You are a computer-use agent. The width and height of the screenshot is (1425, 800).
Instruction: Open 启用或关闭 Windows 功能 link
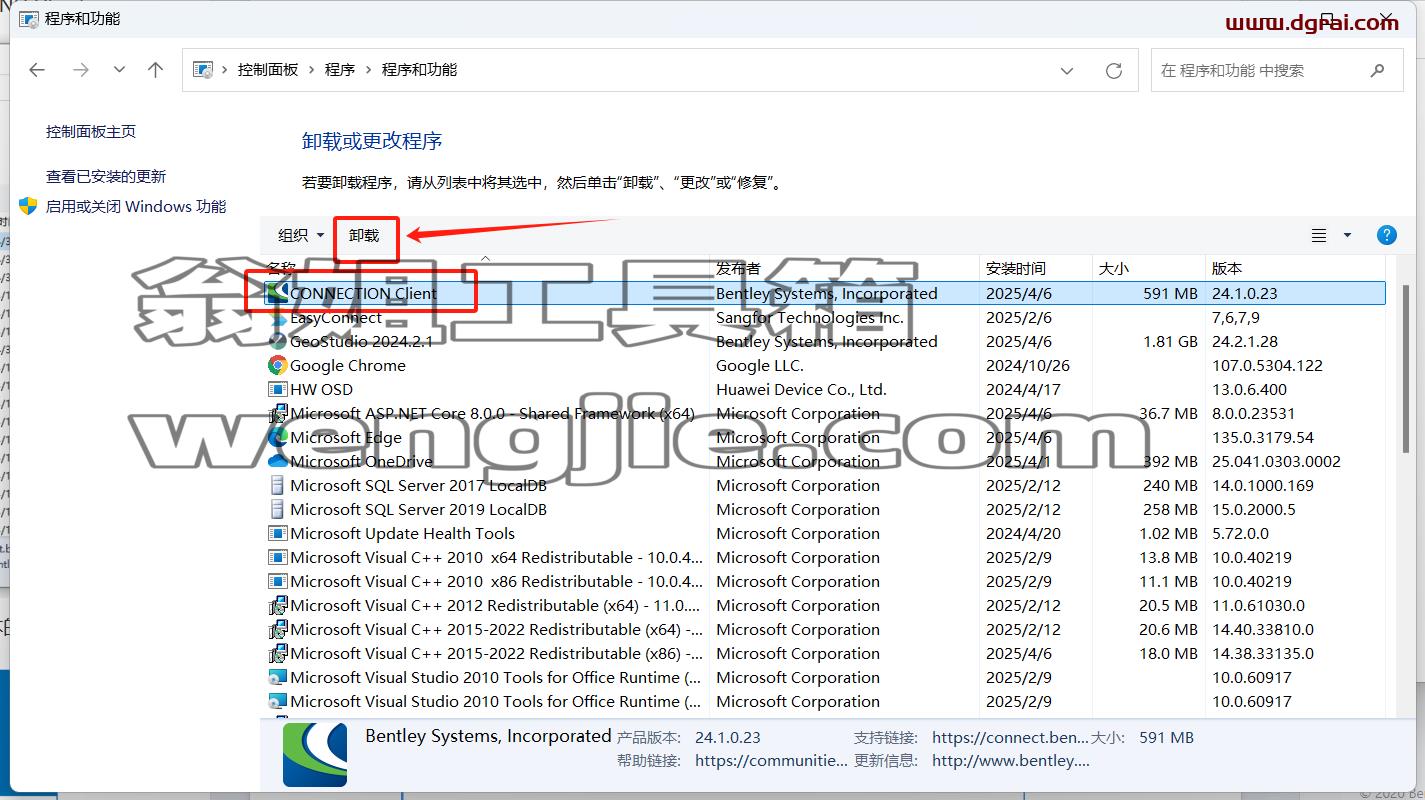click(x=136, y=207)
